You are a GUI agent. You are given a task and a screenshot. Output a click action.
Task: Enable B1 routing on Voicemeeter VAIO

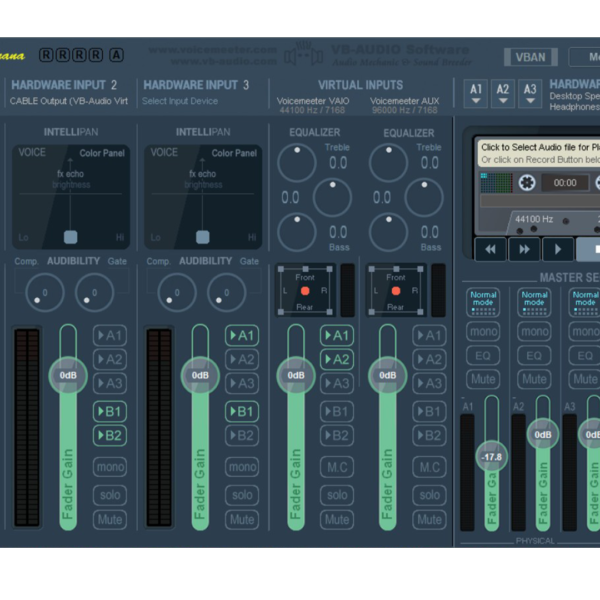[x=337, y=412]
